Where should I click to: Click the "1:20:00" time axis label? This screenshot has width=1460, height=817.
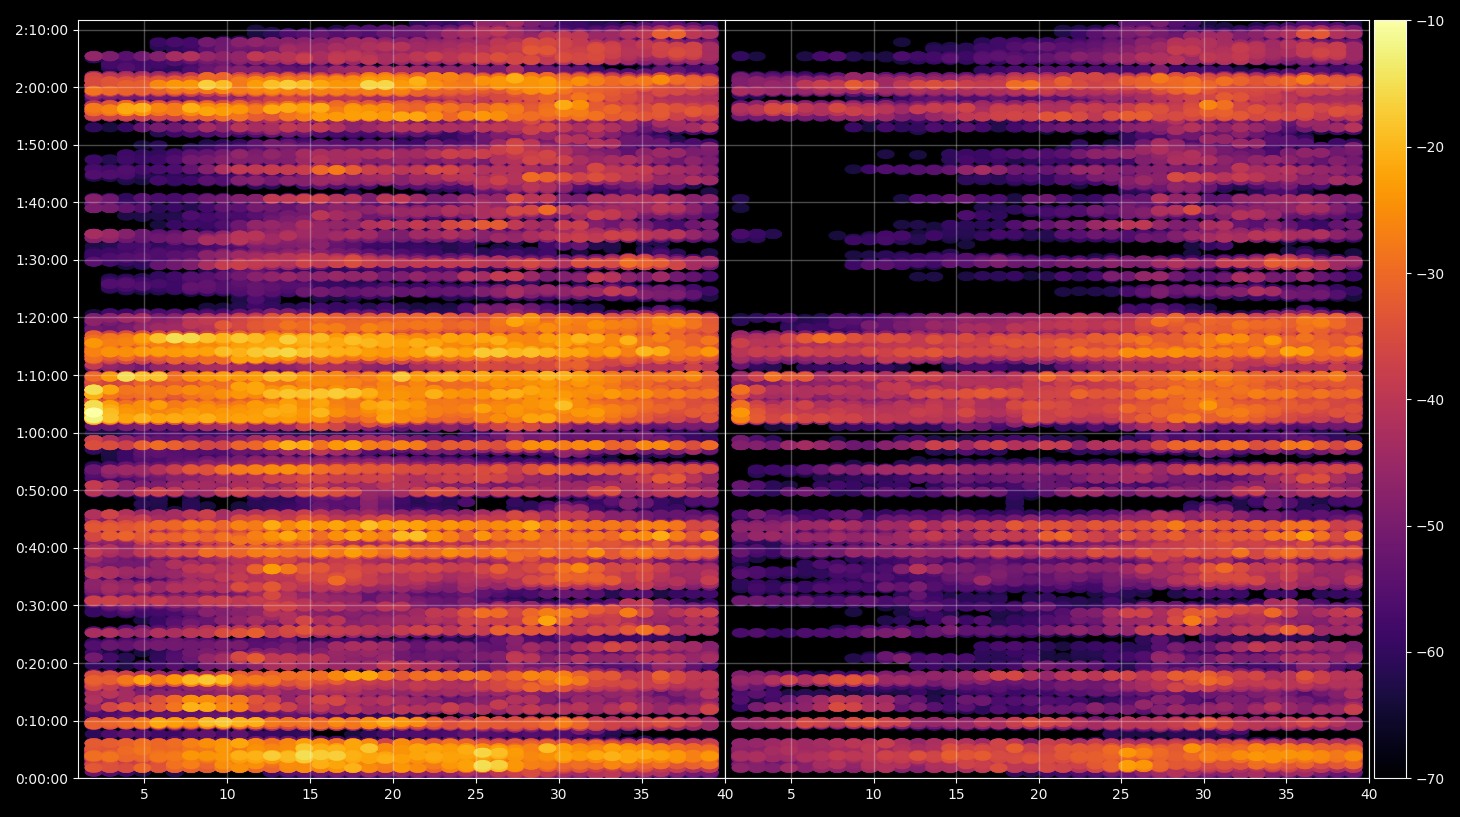click(41, 318)
